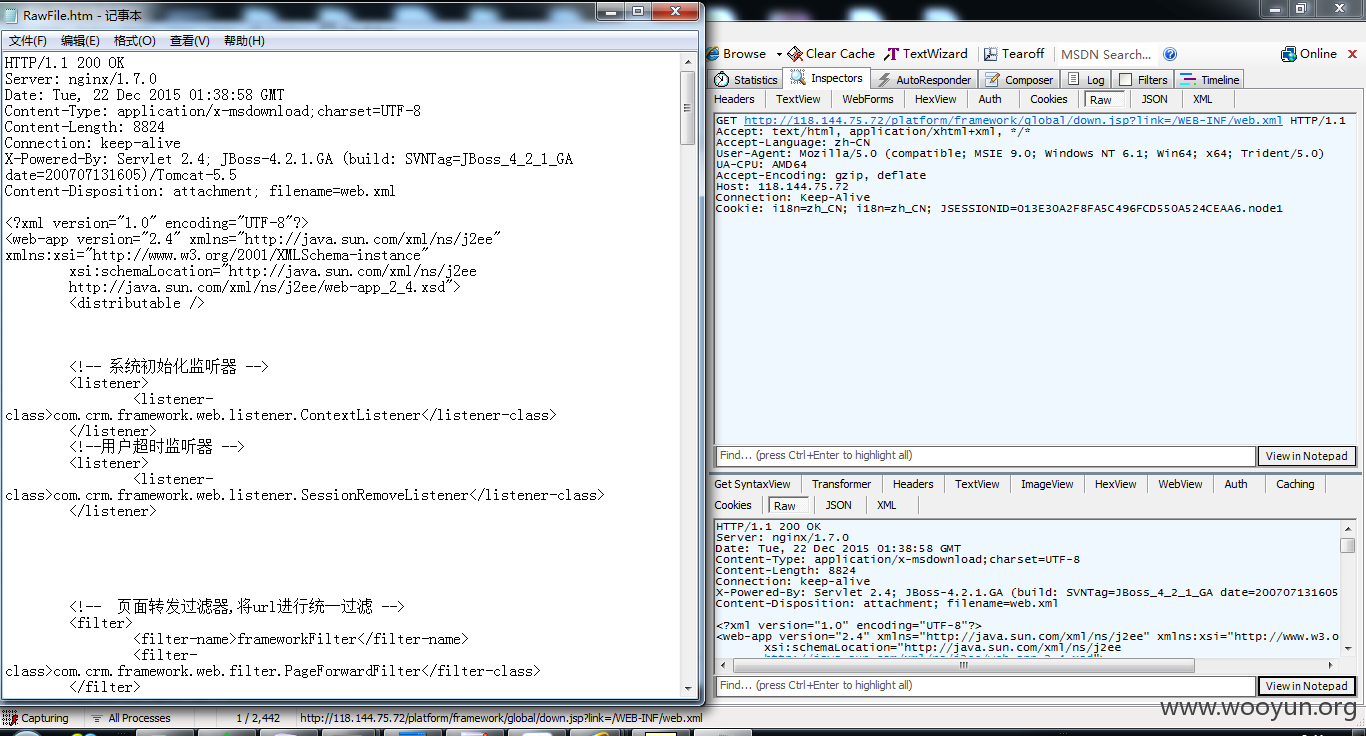Switch to the Statistics tab
This screenshot has height=736, width=1366.
[746, 80]
